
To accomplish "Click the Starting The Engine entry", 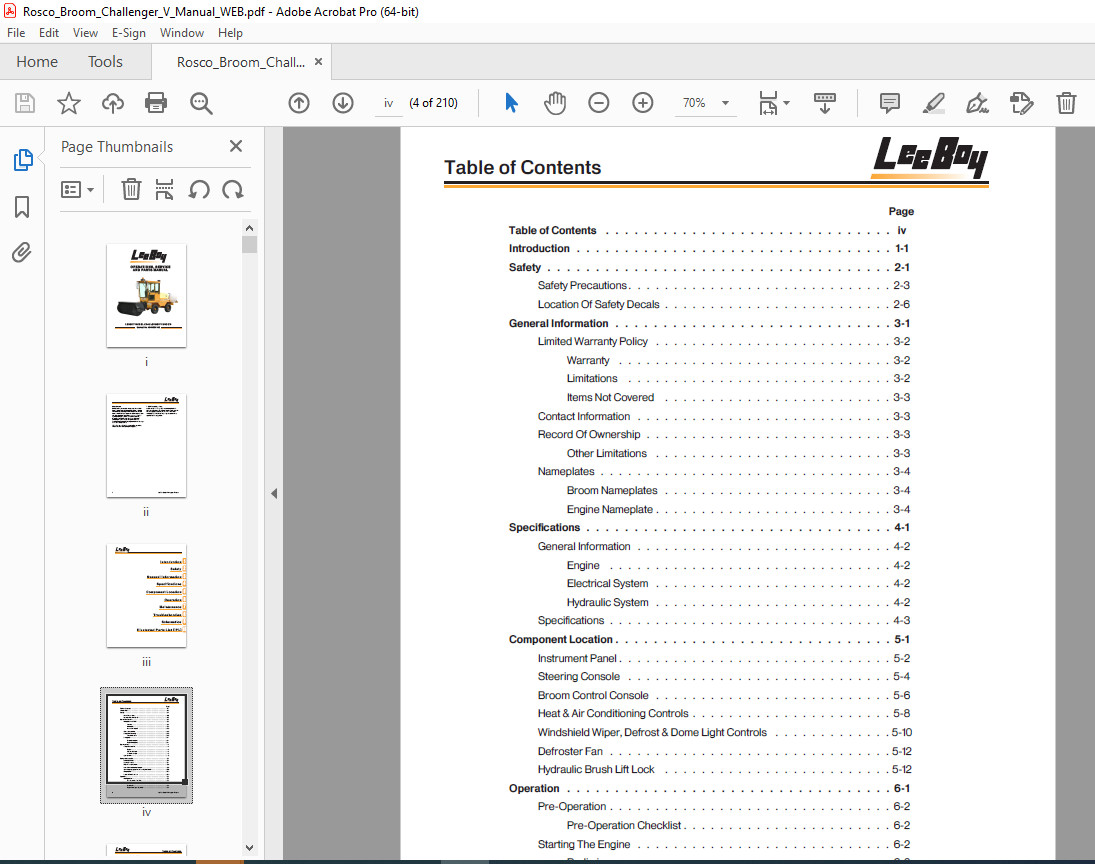I will pyautogui.click(x=723, y=844).
